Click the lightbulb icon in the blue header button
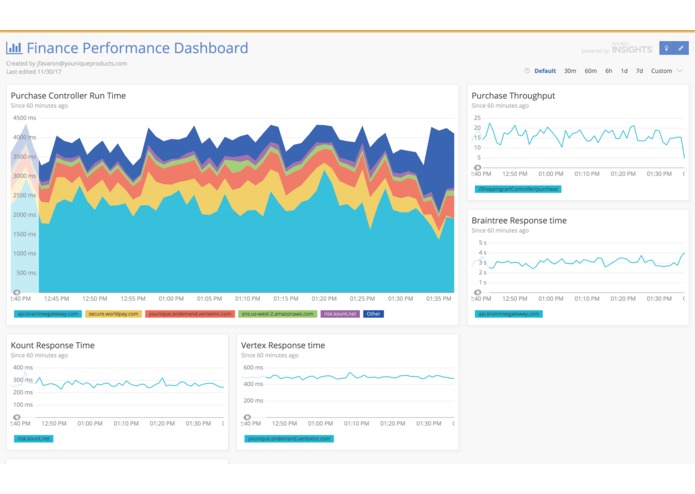This screenshot has width=695, height=494. [666, 48]
